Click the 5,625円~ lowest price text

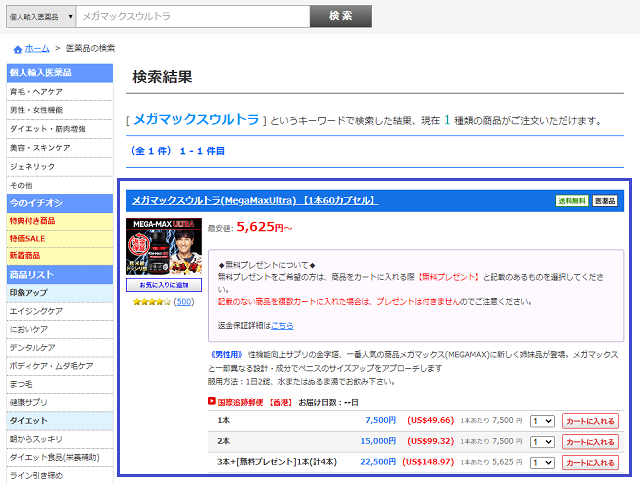(264, 227)
